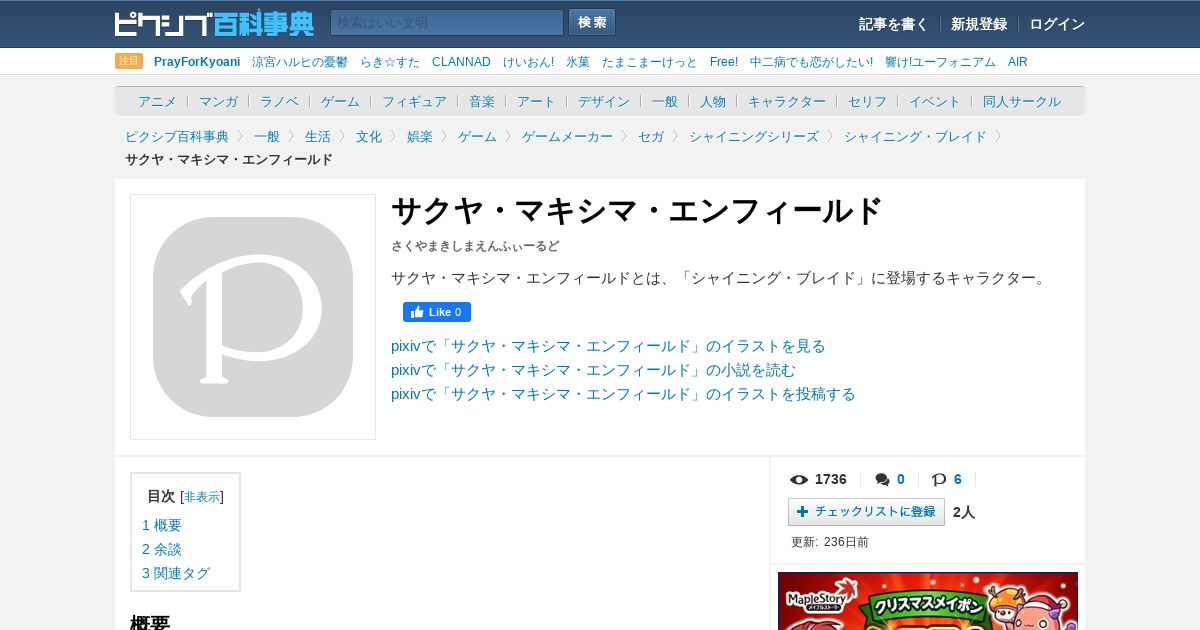The width and height of the screenshot is (1200, 630).
Task: Open ログイン login link
Action: point(1057,24)
